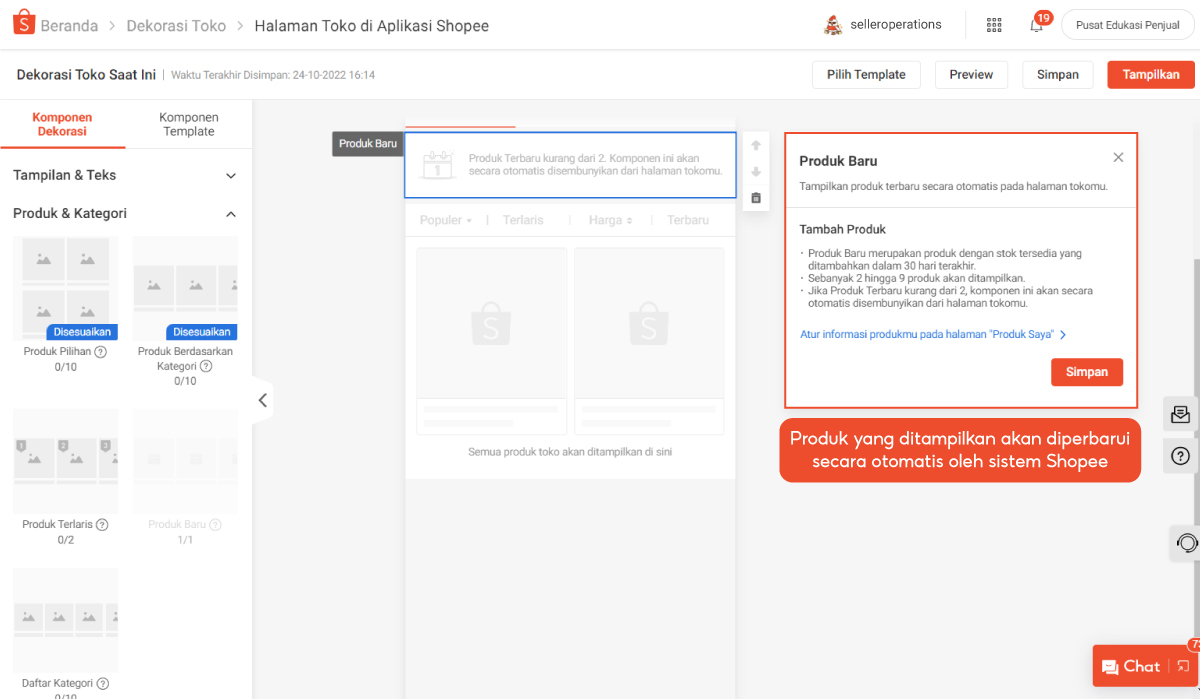Expand the Tampilan & Teks section
The width and height of the screenshot is (1200, 699).
pos(231,176)
